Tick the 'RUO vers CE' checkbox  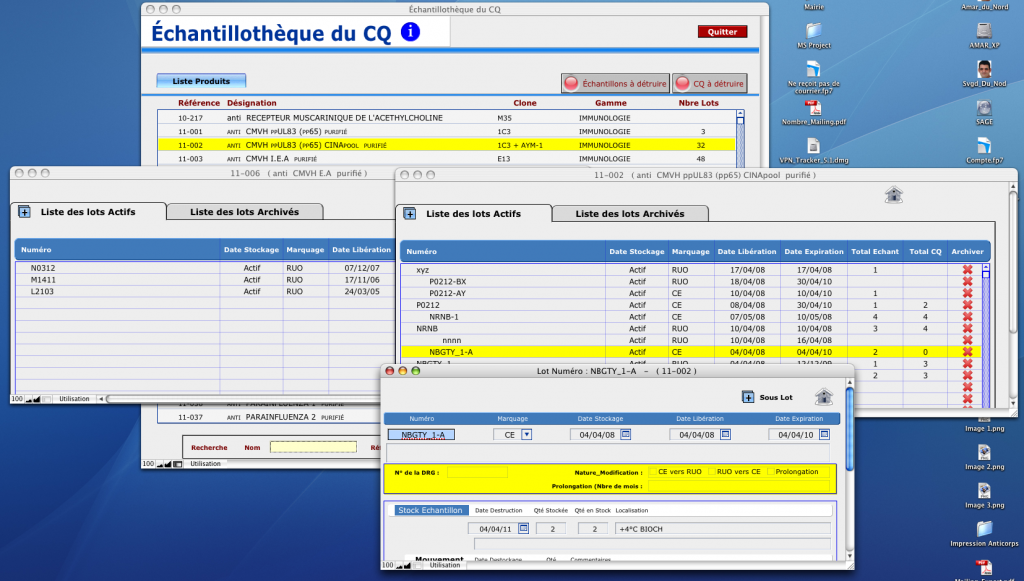click(x=712, y=471)
